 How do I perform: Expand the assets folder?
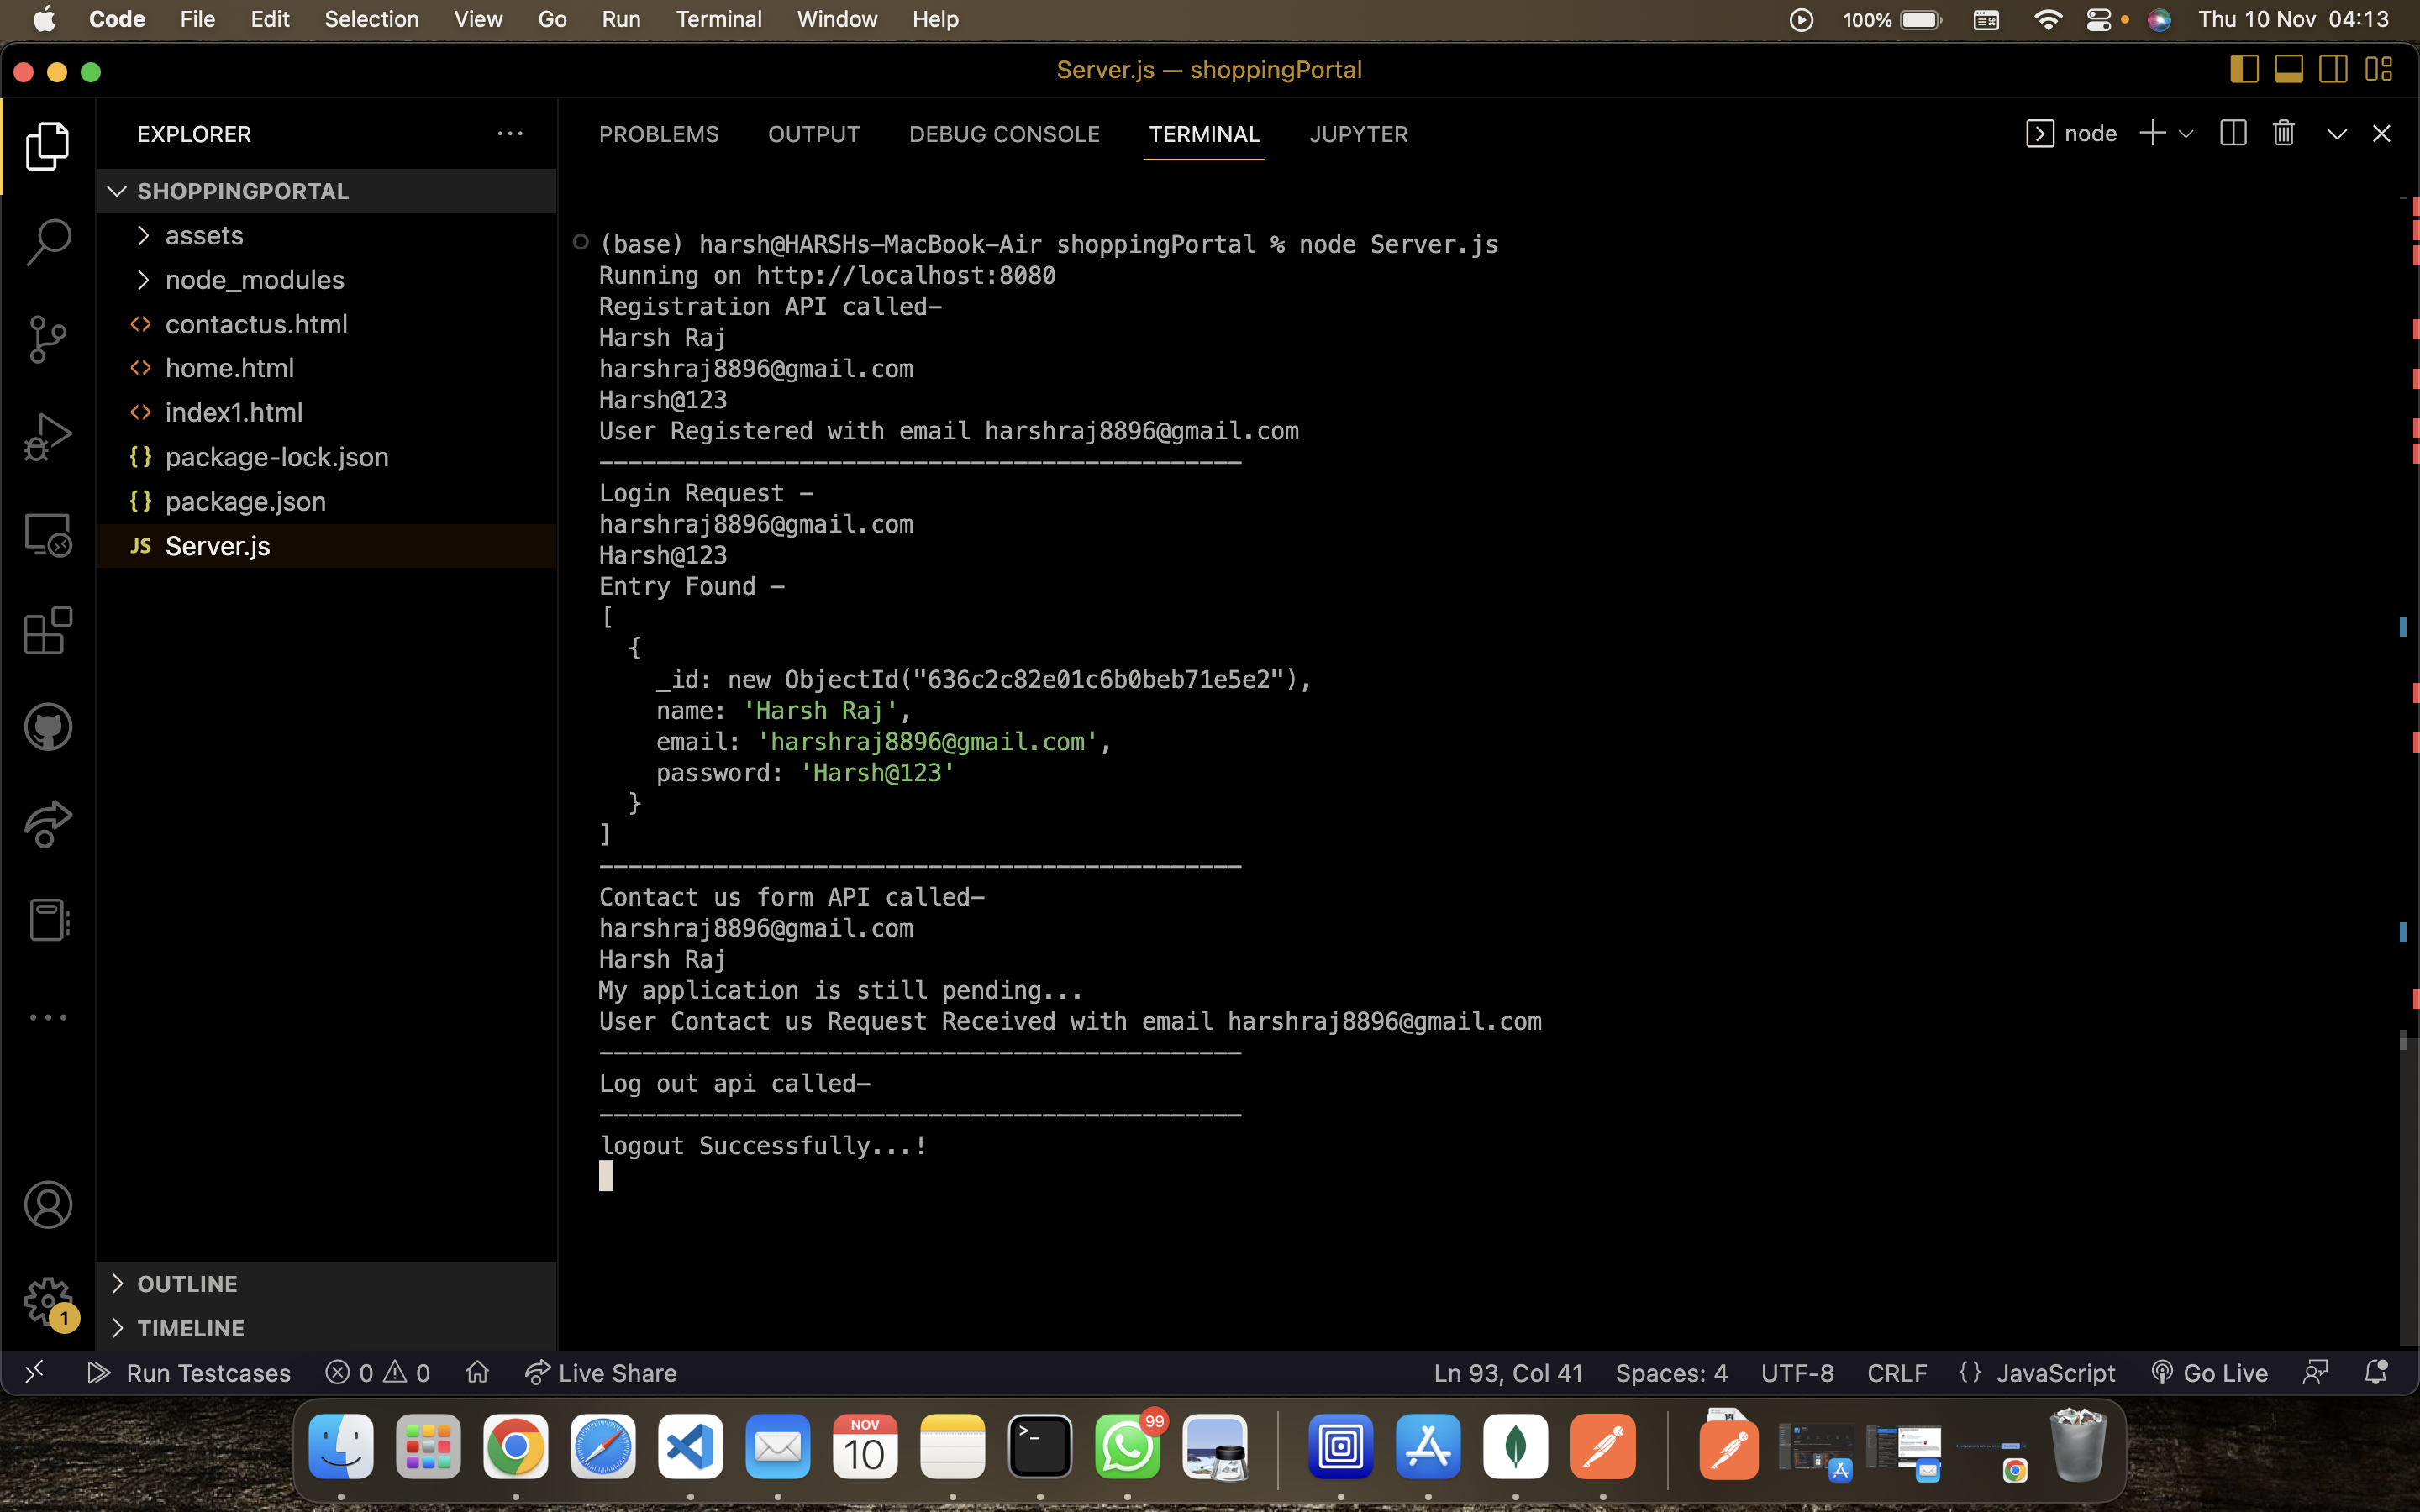point(326,235)
